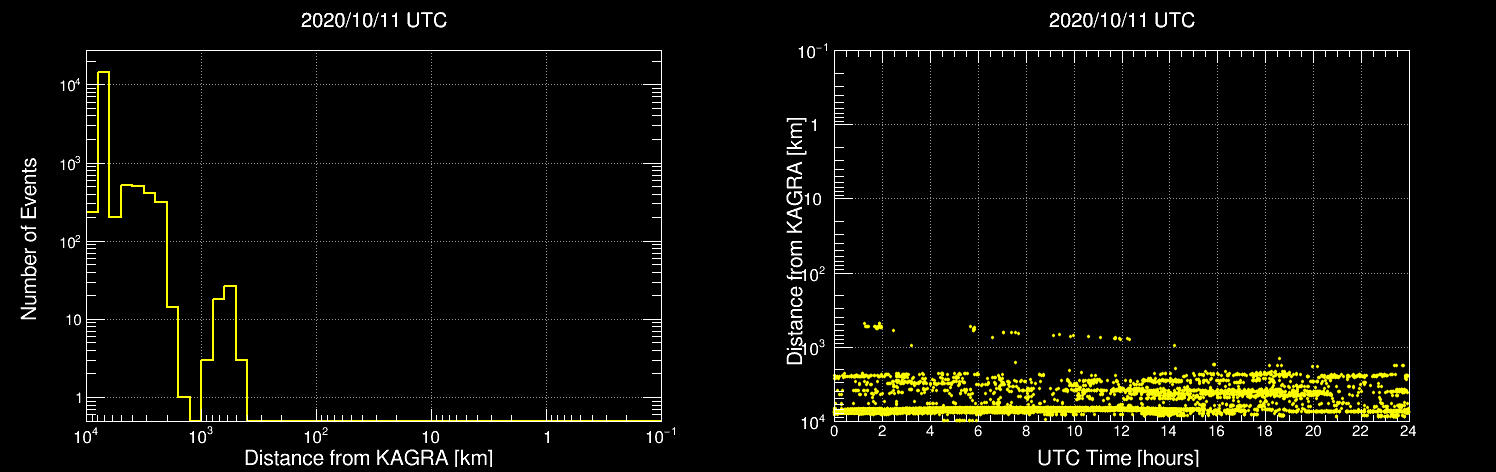Click the 12 hour tick on UTC Time axis
Image resolution: width=1496 pixels, height=472 pixels.
click(x=1121, y=431)
